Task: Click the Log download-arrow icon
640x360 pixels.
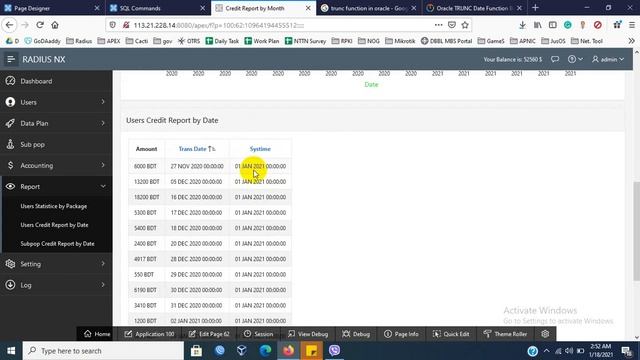Action: (x=10, y=285)
